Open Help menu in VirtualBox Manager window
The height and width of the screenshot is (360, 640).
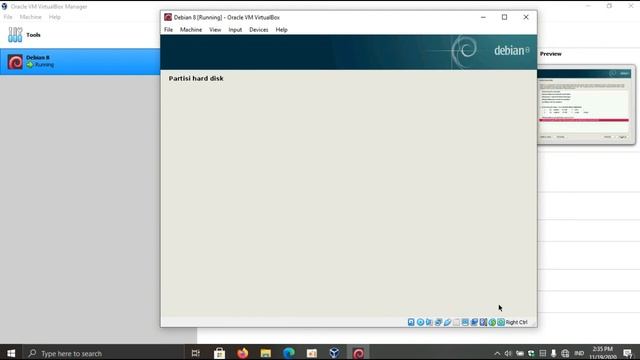(54, 17)
